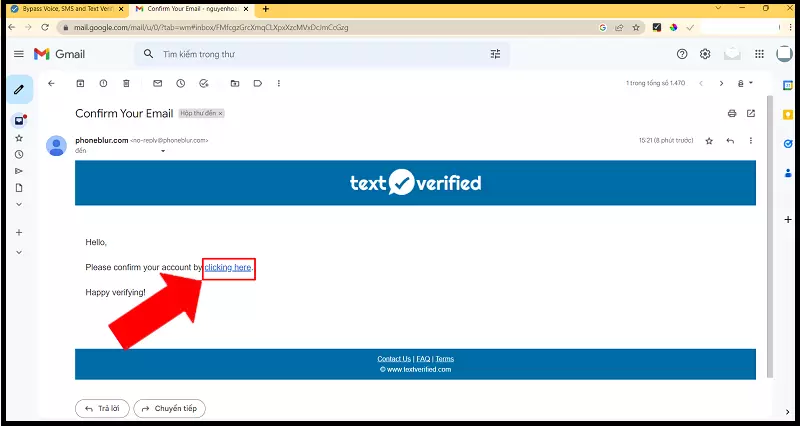Remove the 'Hộp thư đến' label

[x=220, y=114]
